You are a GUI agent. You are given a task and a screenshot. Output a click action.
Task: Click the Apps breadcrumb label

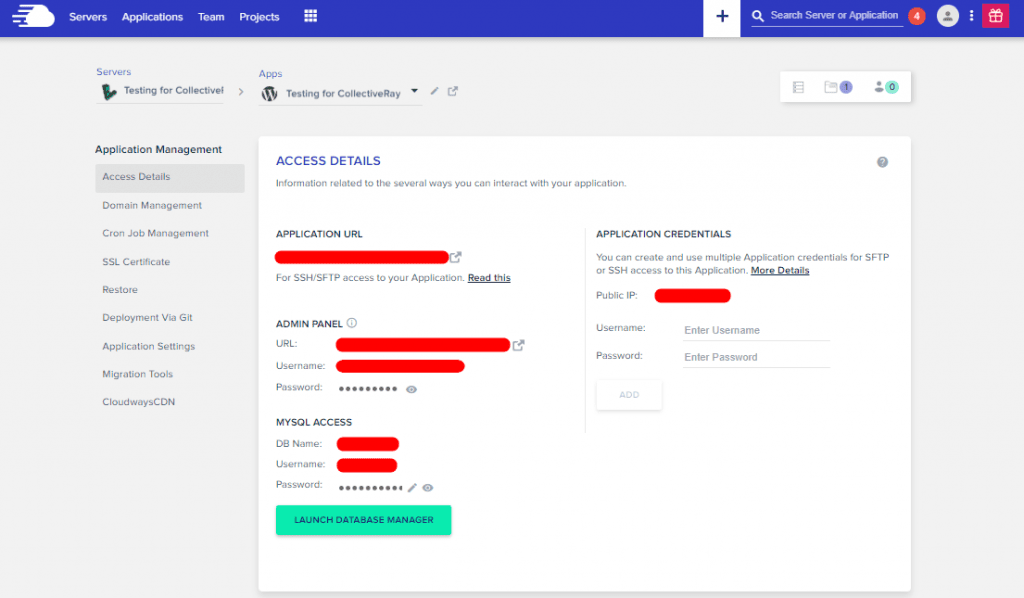click(x=270, y=74)
